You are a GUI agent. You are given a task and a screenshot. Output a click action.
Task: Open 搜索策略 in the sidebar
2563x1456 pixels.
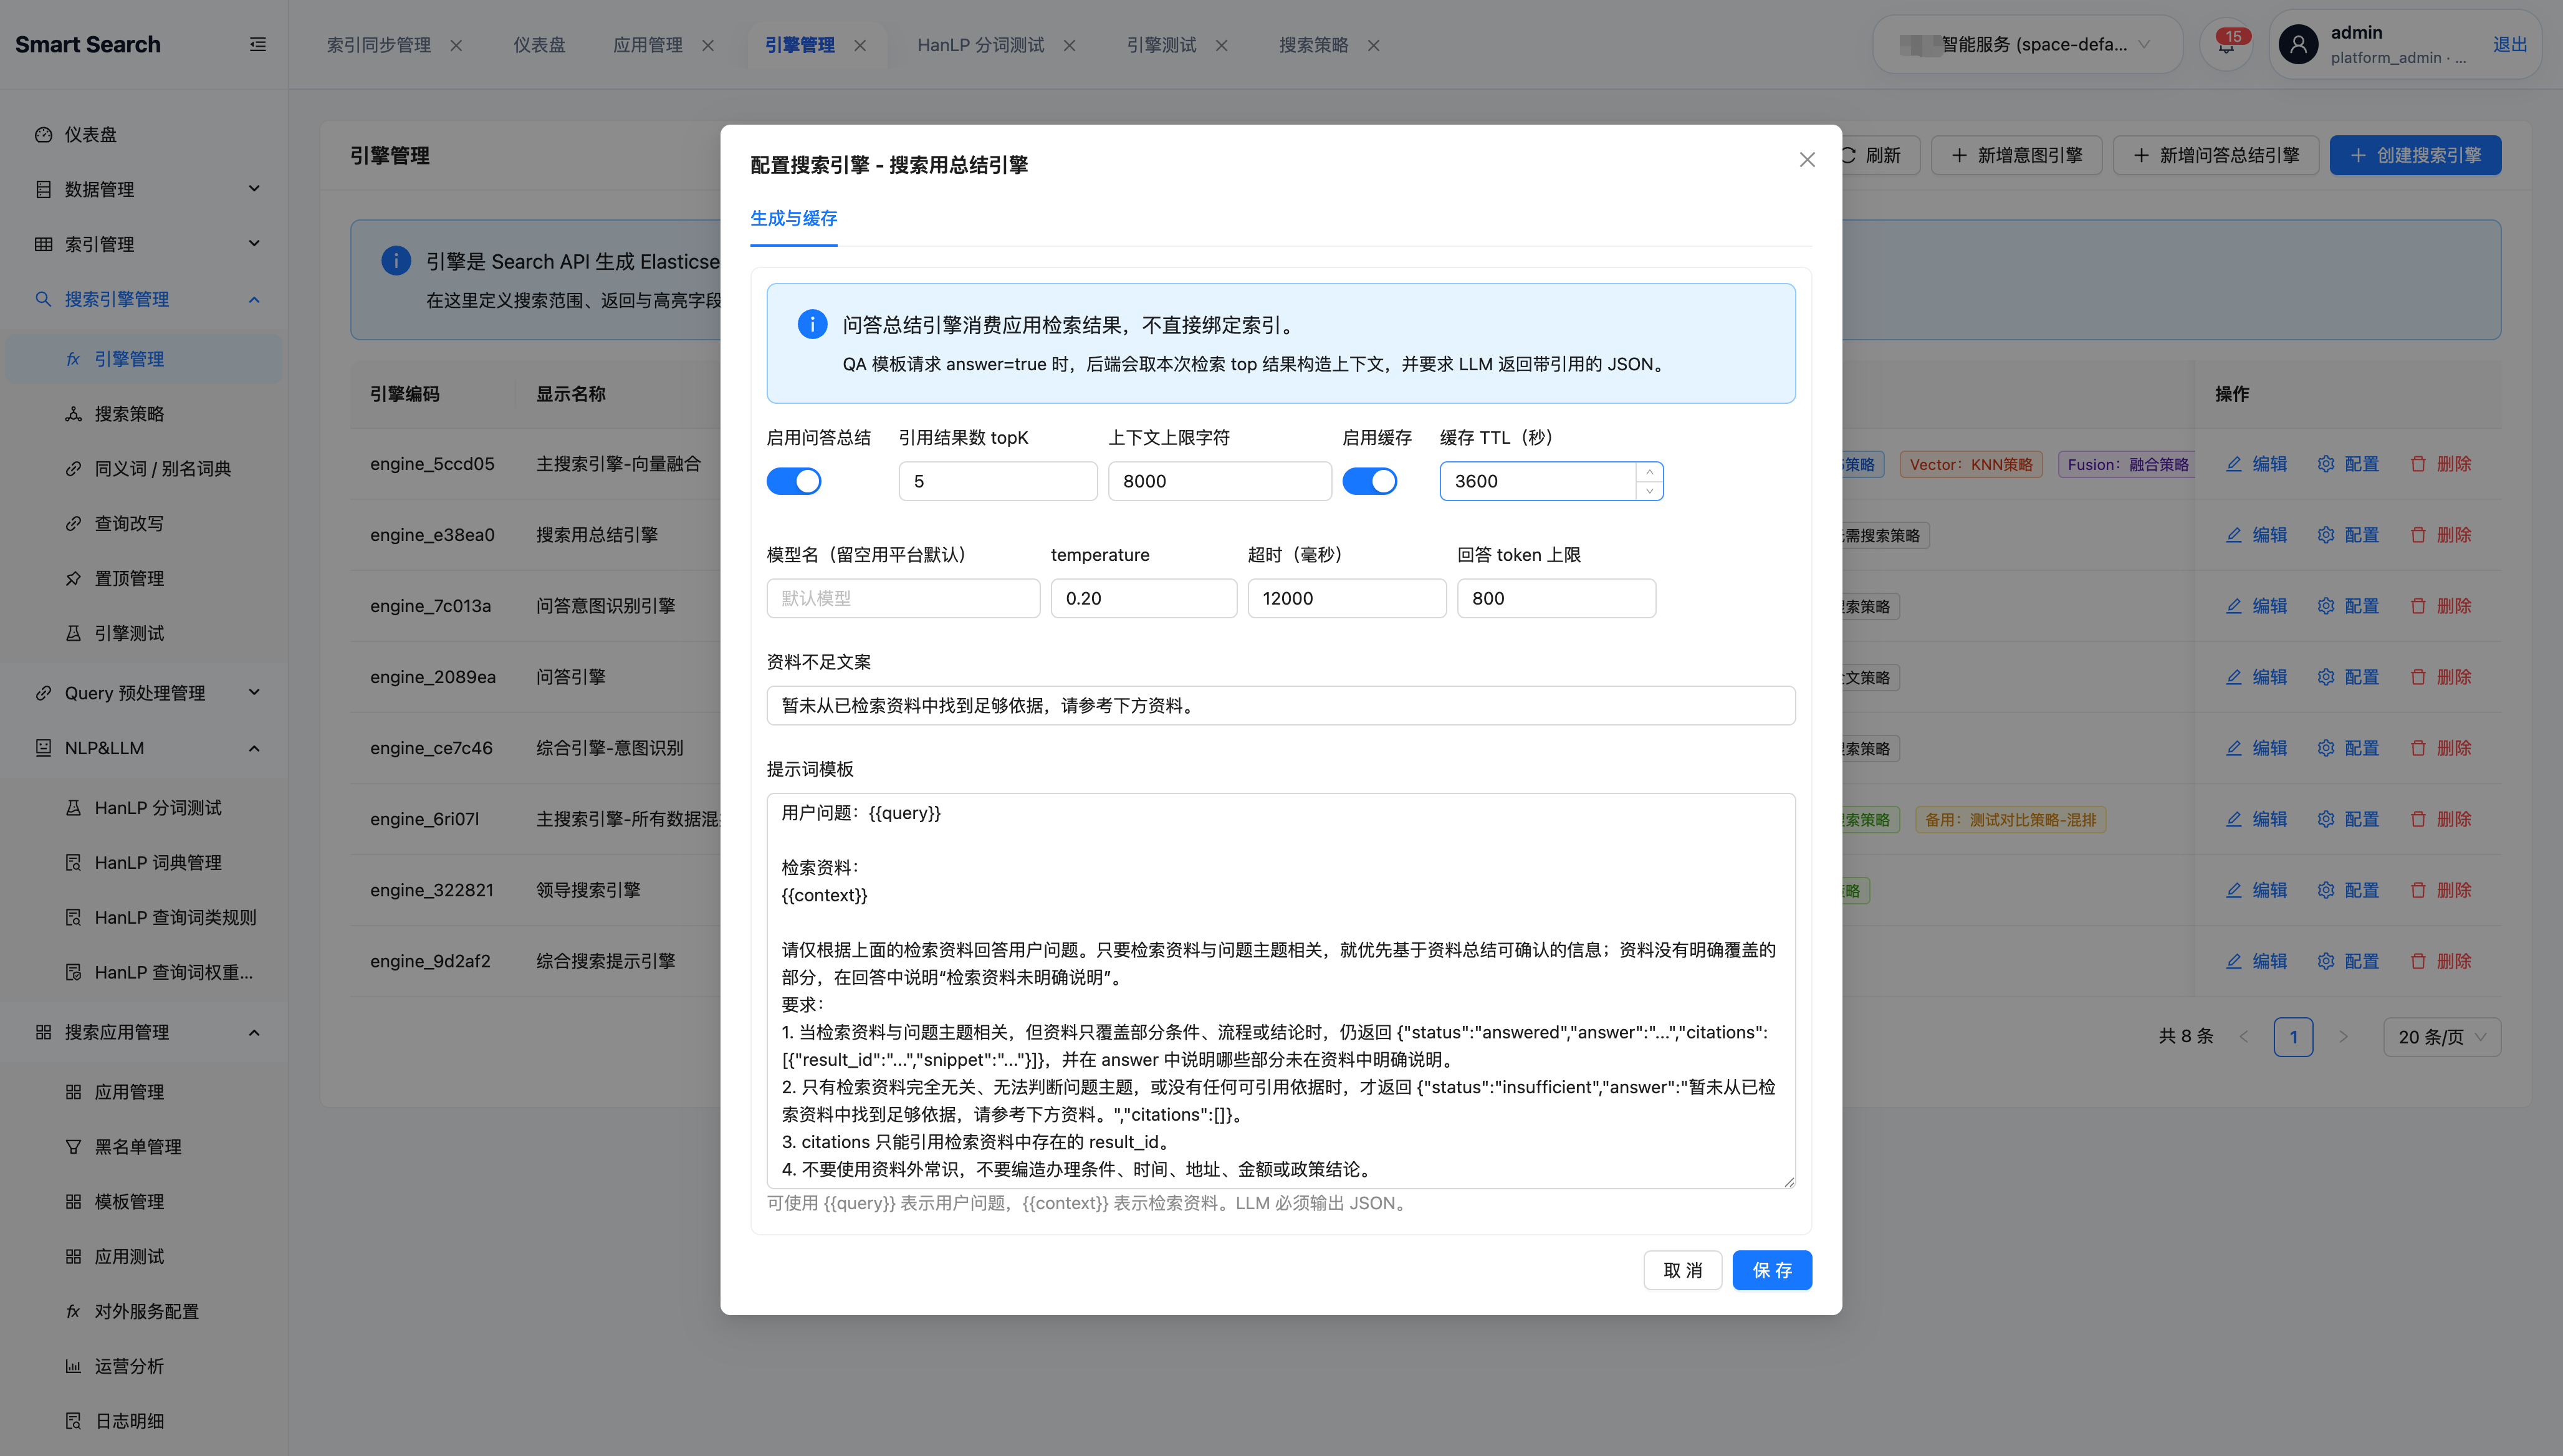pyautogui.click(x=144, y=413)
